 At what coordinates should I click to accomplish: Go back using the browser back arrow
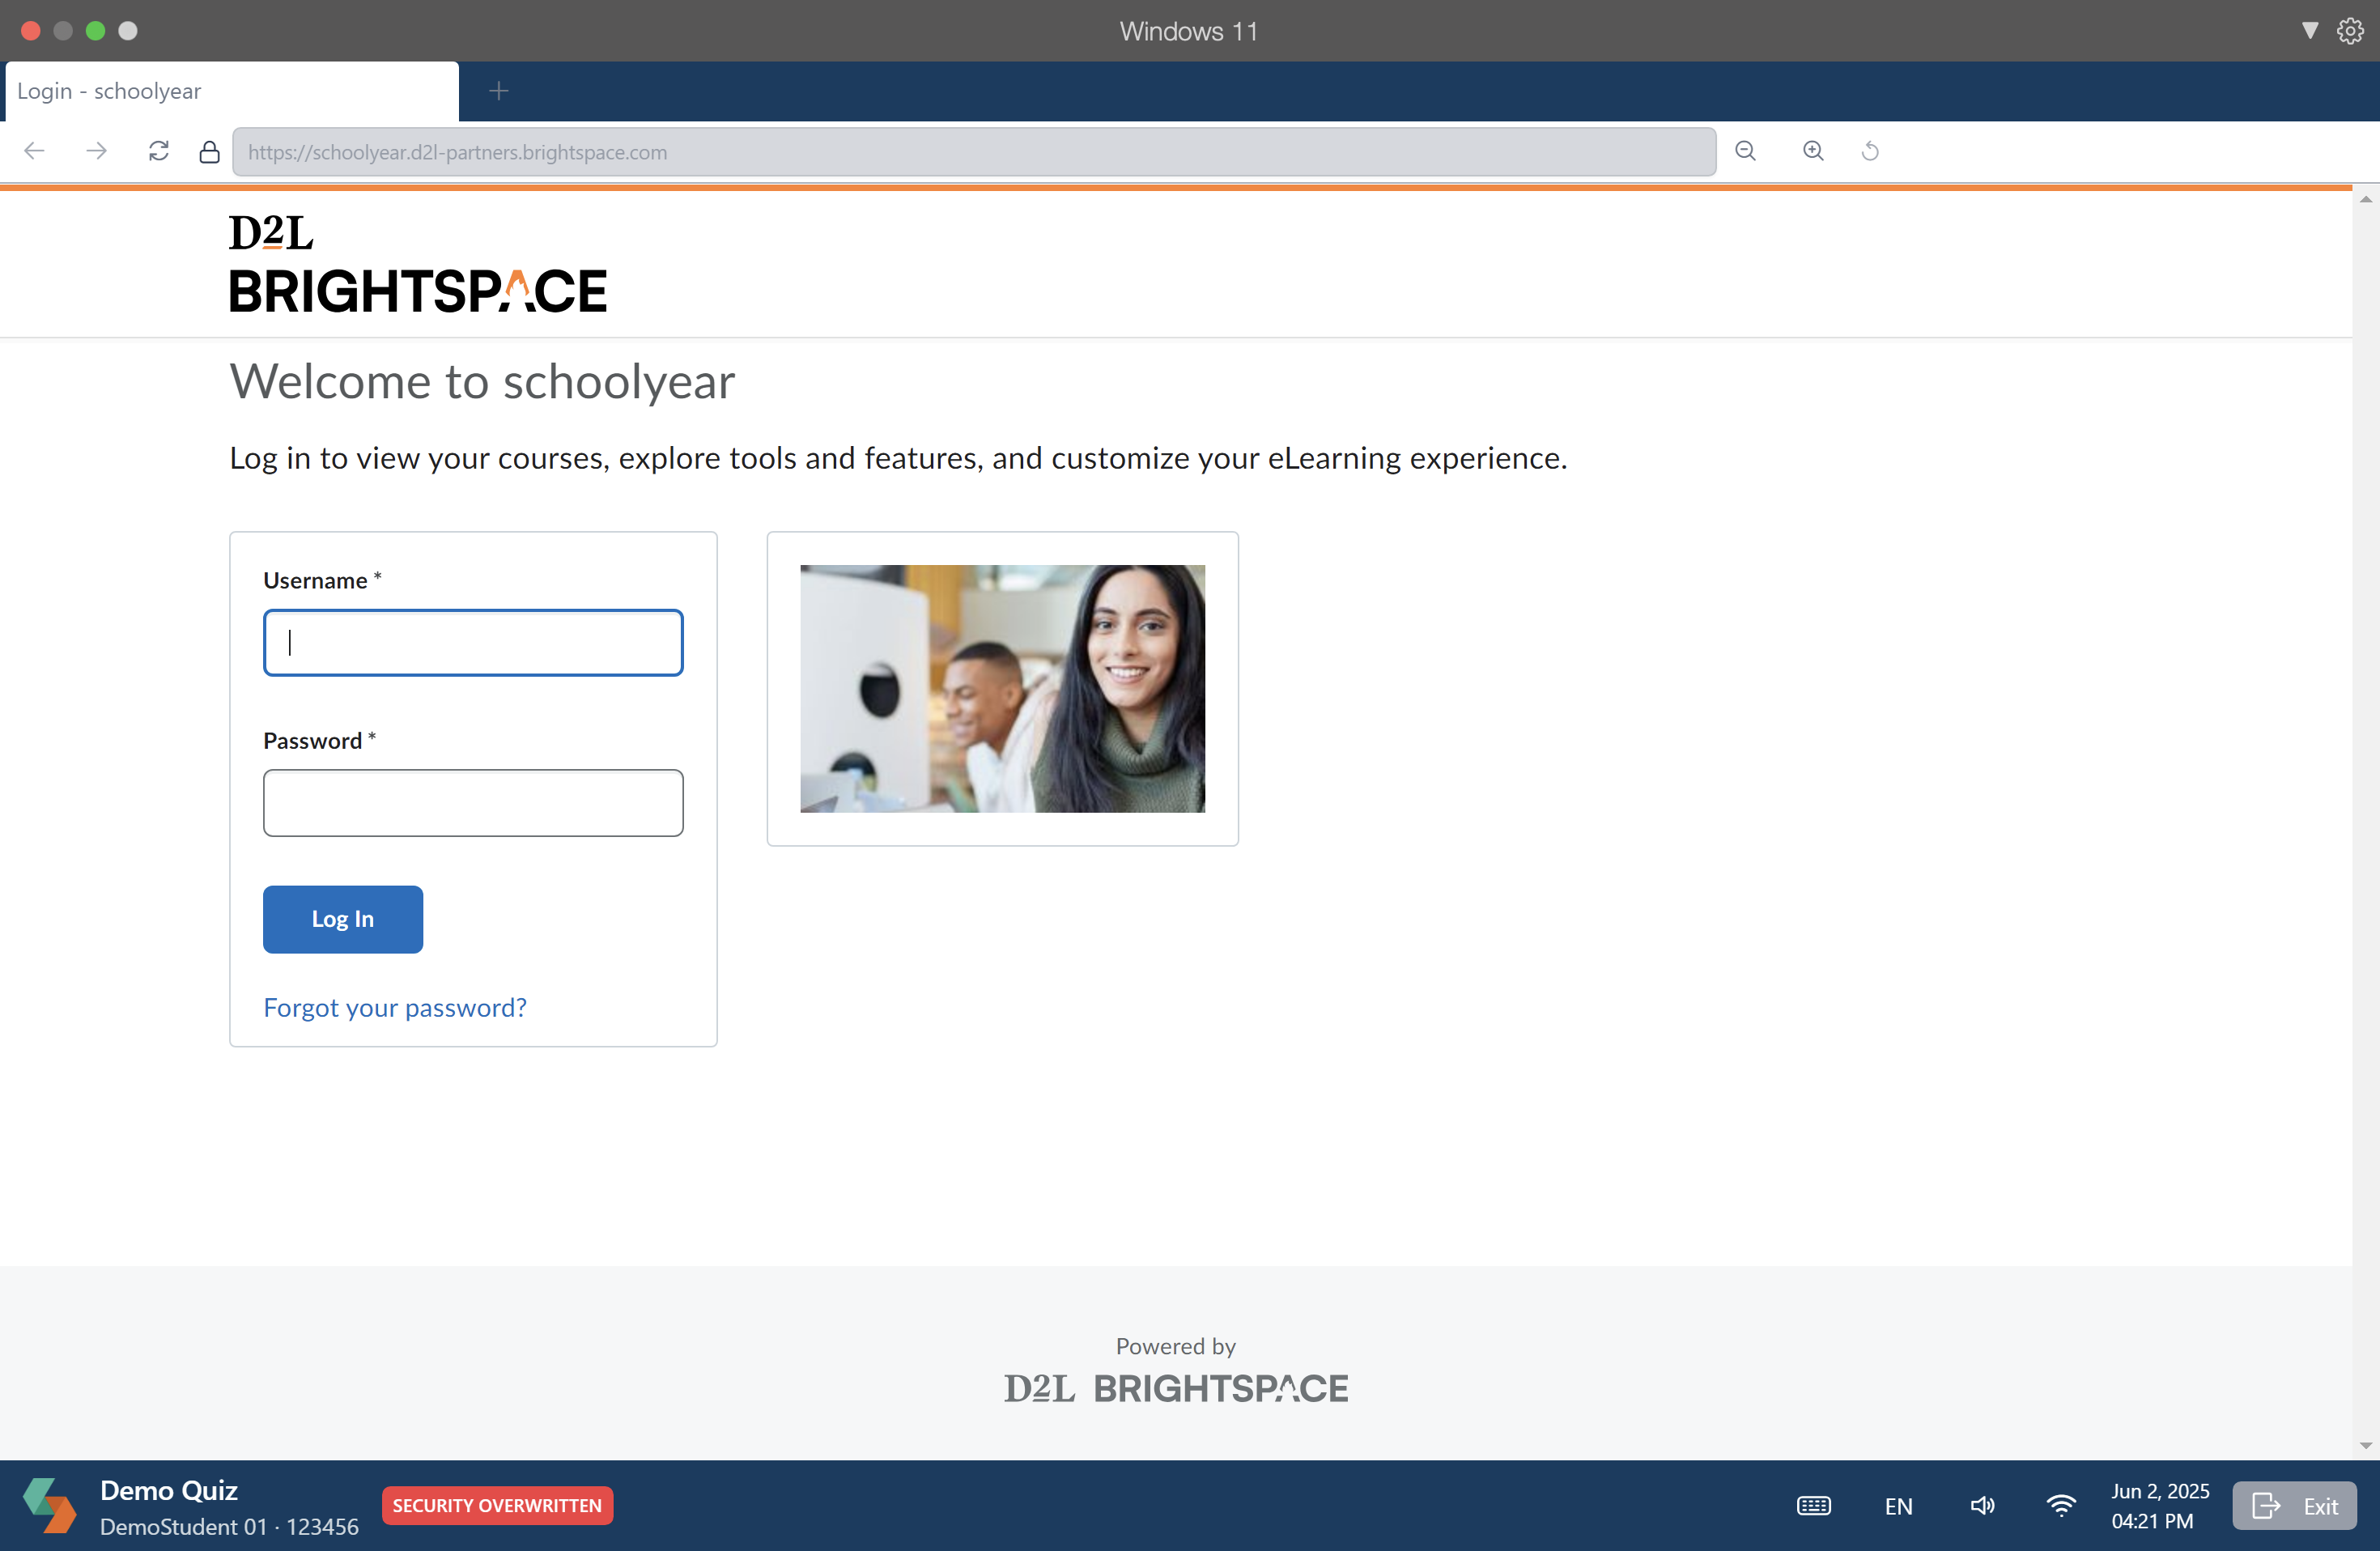tap(35, 151)
